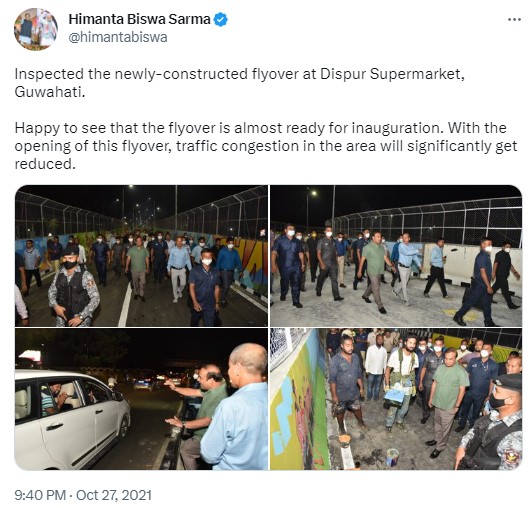
Task: Click the Himanta Biswa Sarma display name
Action: (139, 19)
